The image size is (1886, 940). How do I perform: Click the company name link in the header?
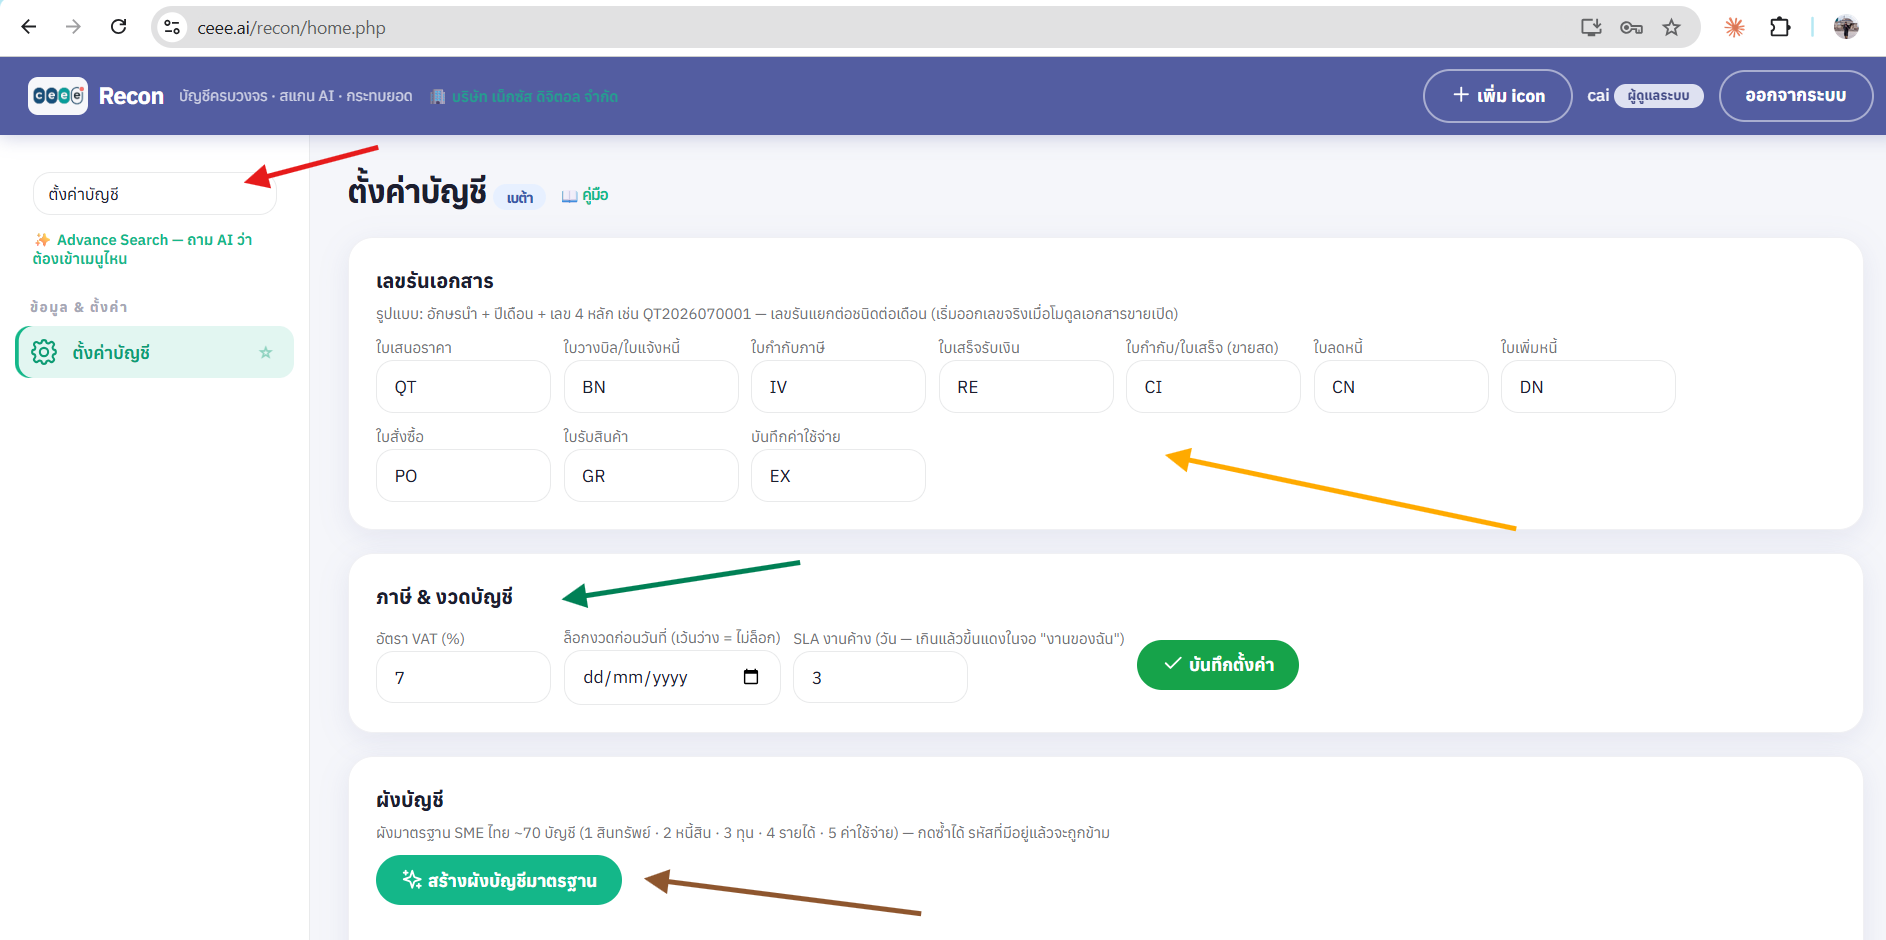(x=535, y=97)
